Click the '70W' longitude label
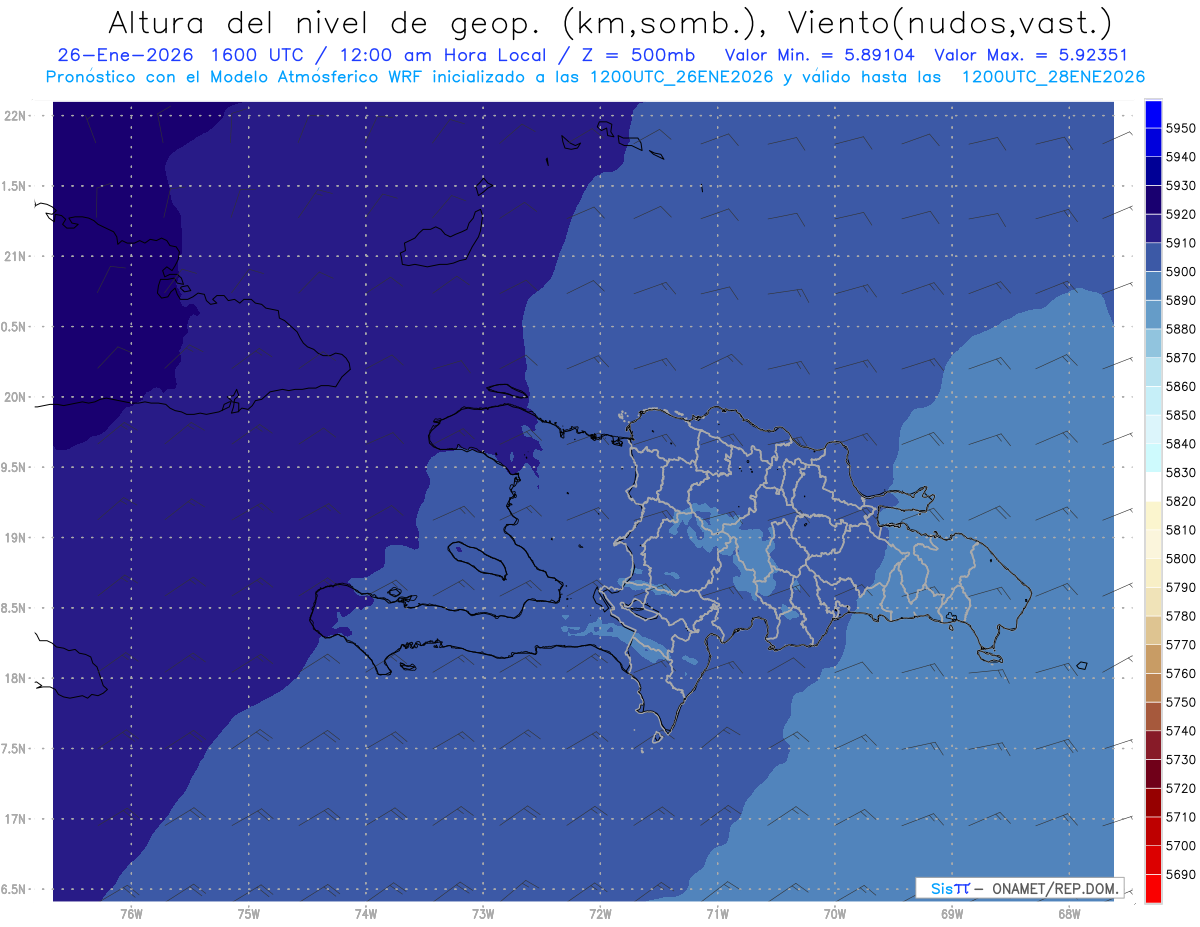Image resolution: width=1200 pixels, height=927 pixels. pos(835,913)
